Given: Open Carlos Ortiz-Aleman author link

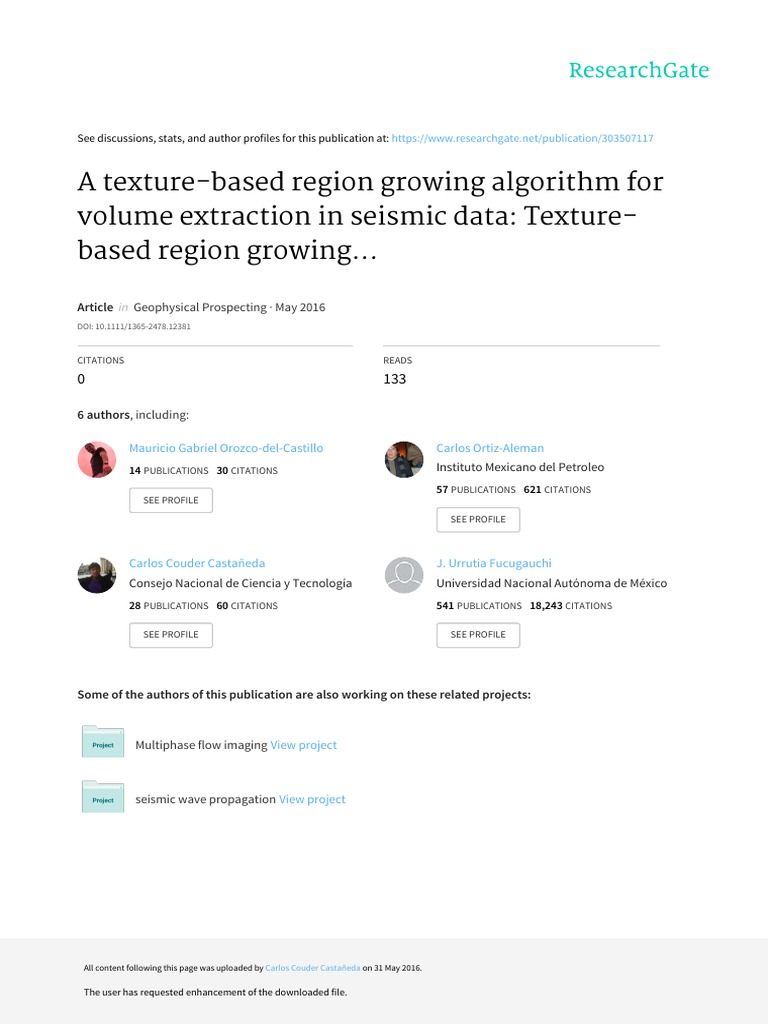Looking at the screenshot, I should click(x=490, y=448).
